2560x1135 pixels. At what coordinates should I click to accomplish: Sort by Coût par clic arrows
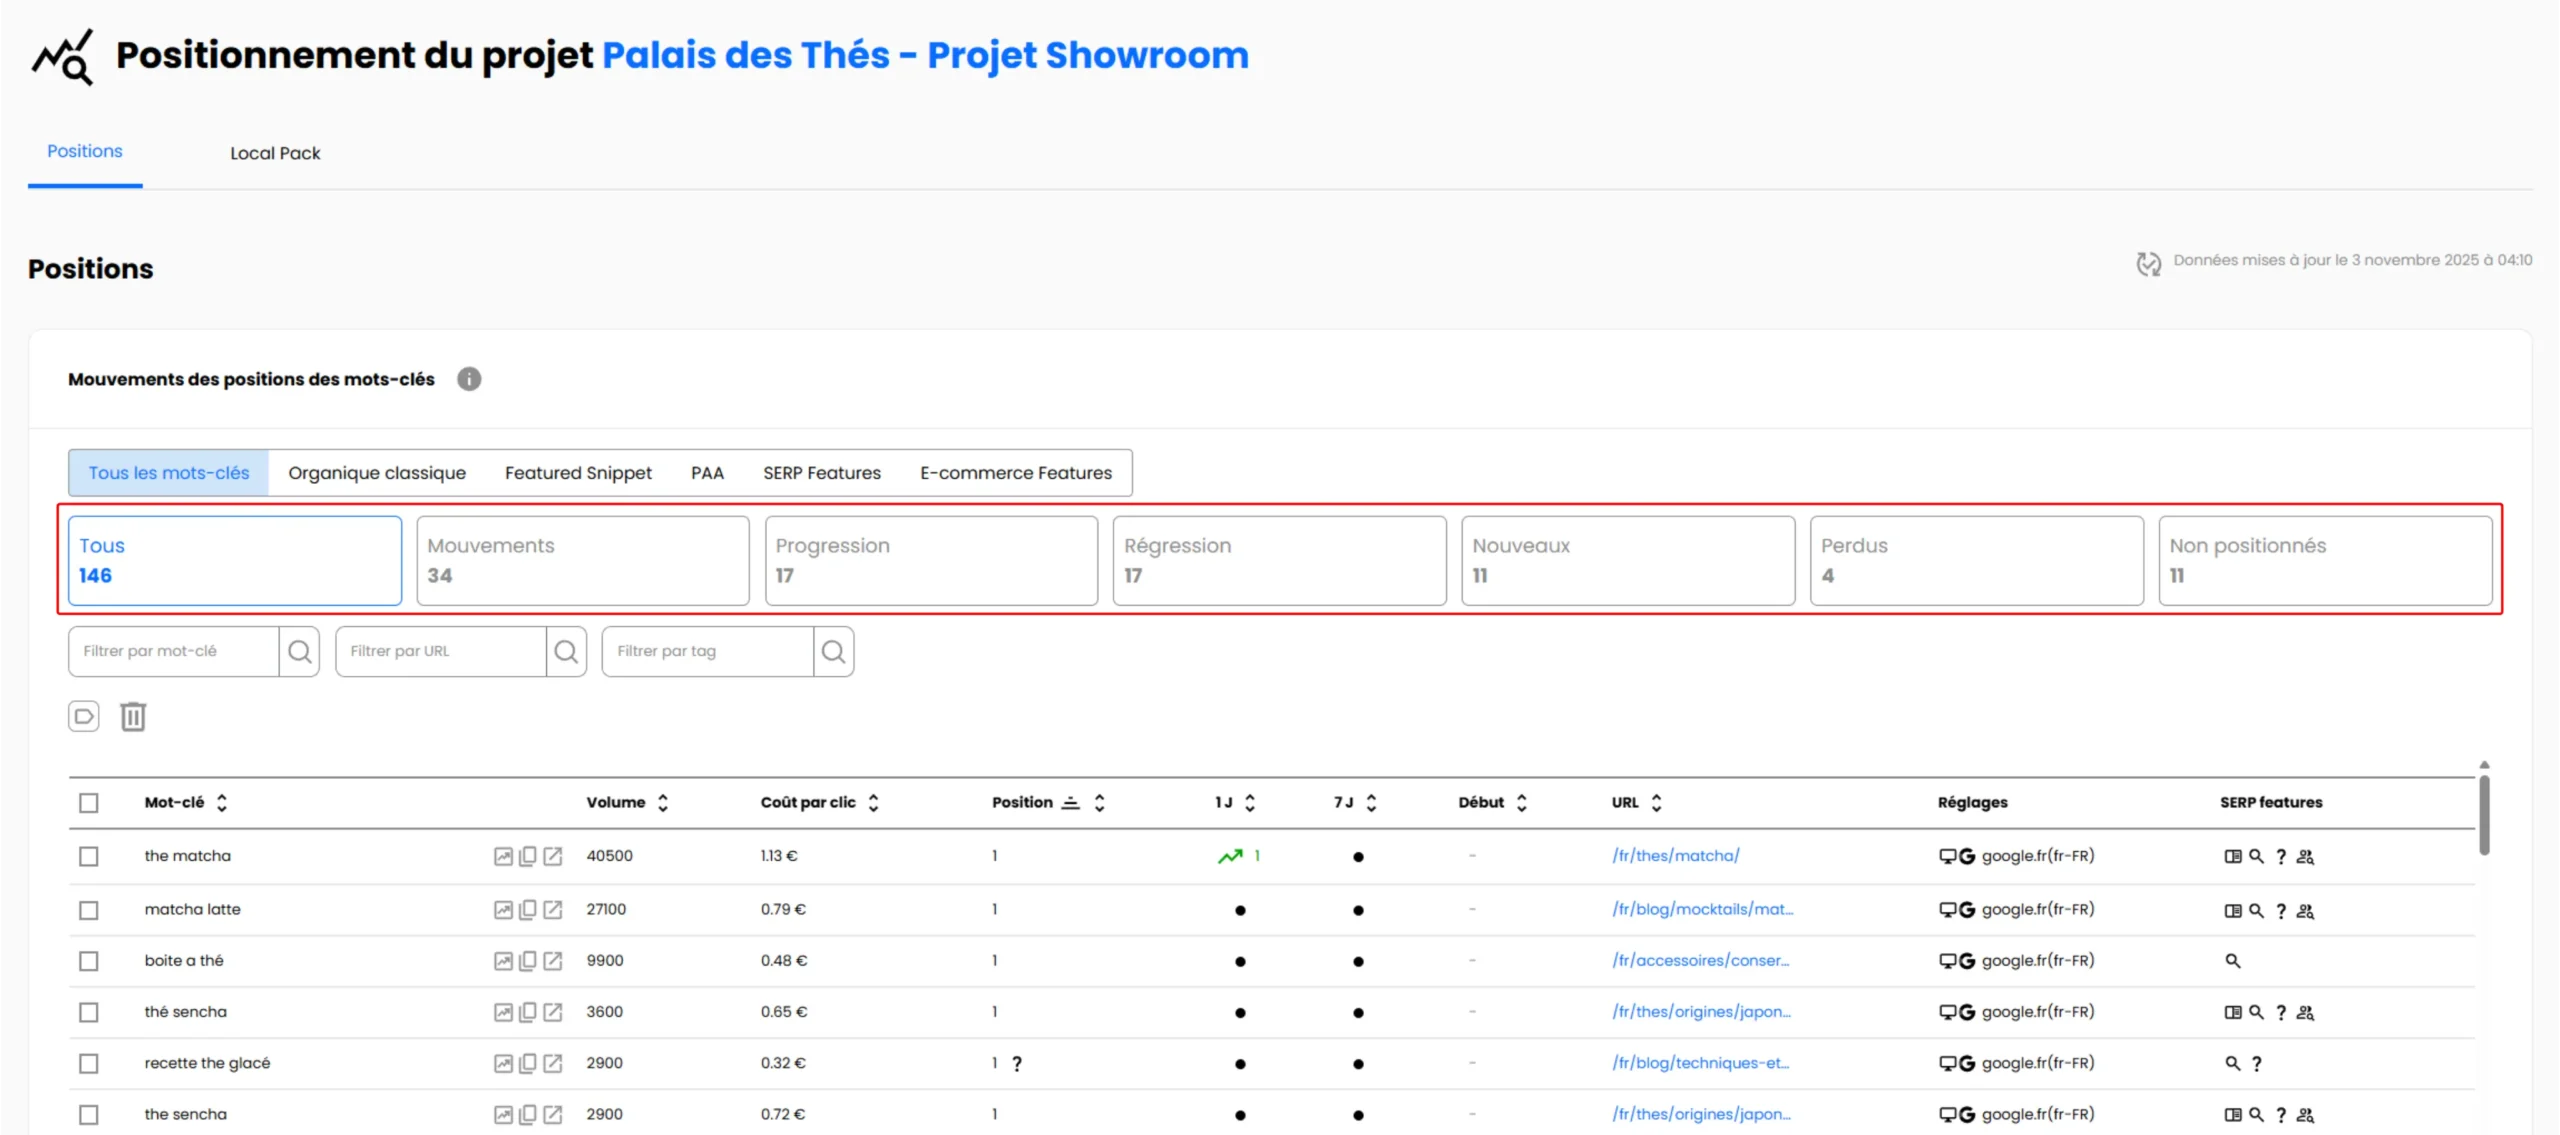[873, 803]
